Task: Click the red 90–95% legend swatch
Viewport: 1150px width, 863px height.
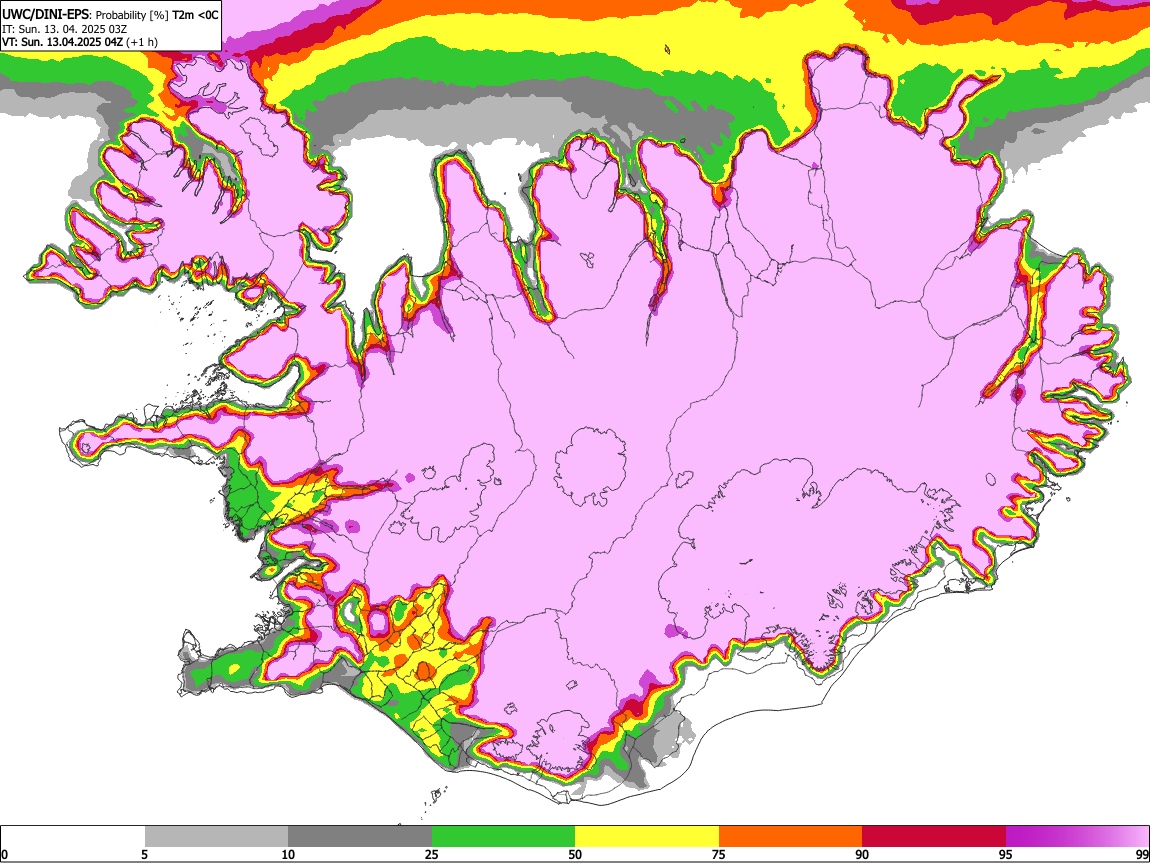Action: (x=934, y=836)
